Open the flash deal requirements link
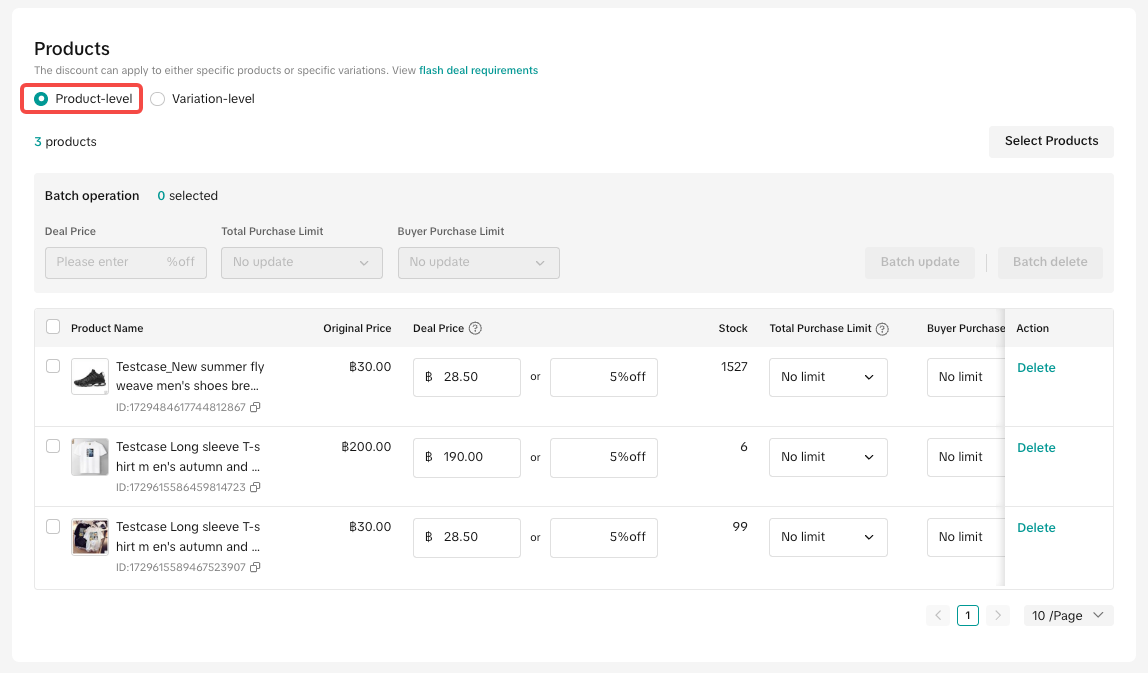 [478, 71]
